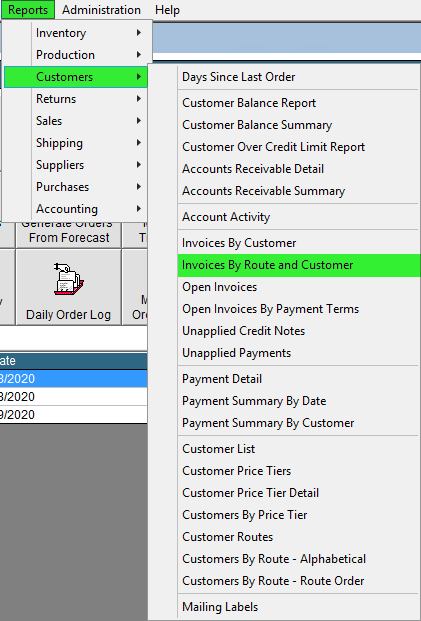Open the Help menu
This screenshot has height=621, width=421.
(167, 10)
